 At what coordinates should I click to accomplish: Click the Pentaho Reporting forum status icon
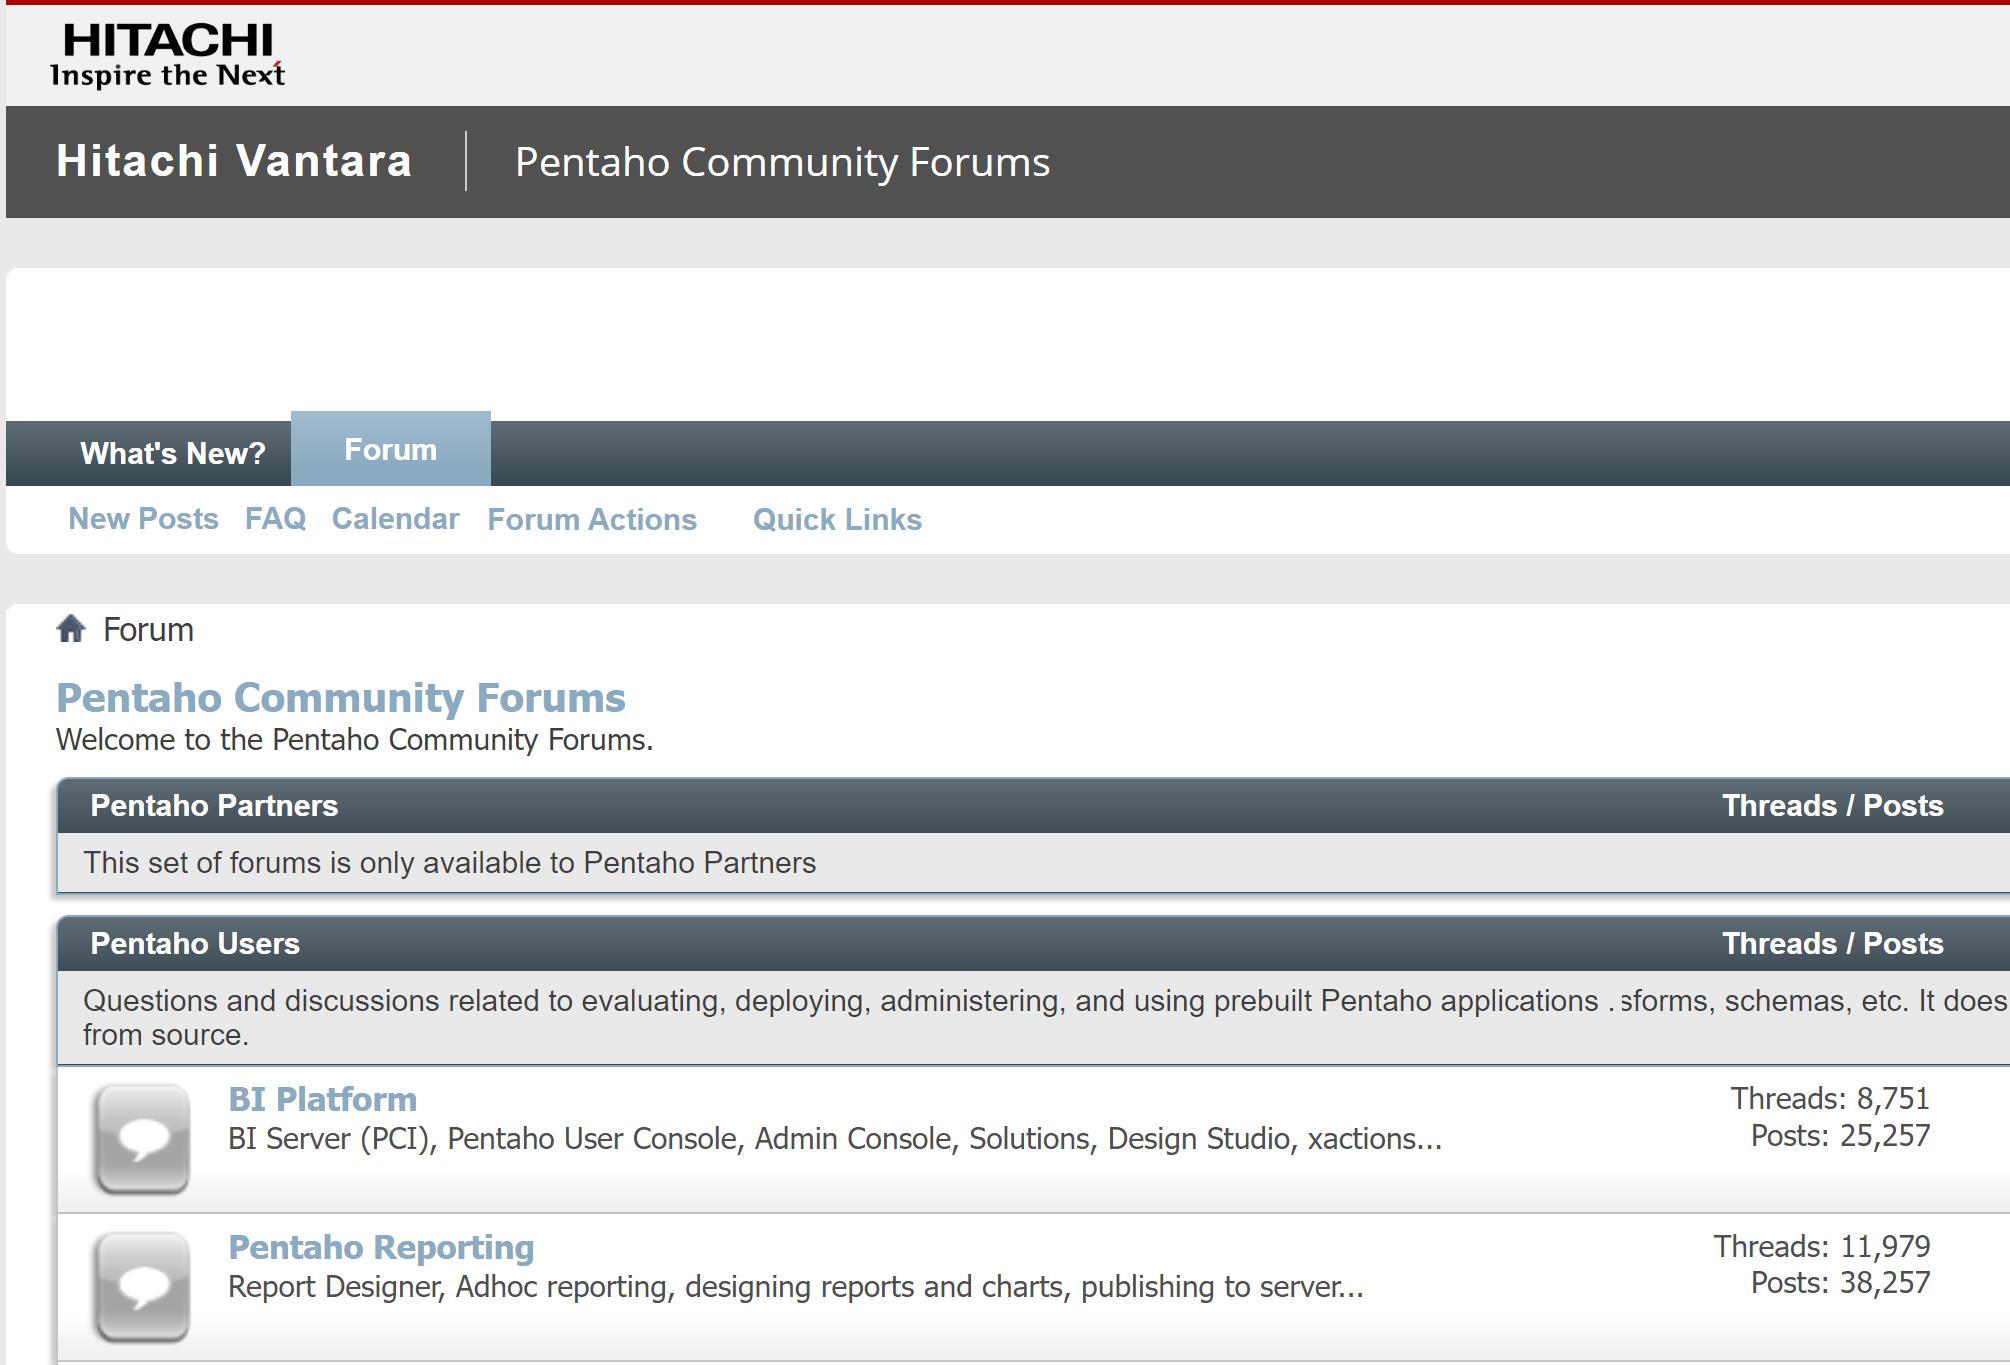point(142,1287)
